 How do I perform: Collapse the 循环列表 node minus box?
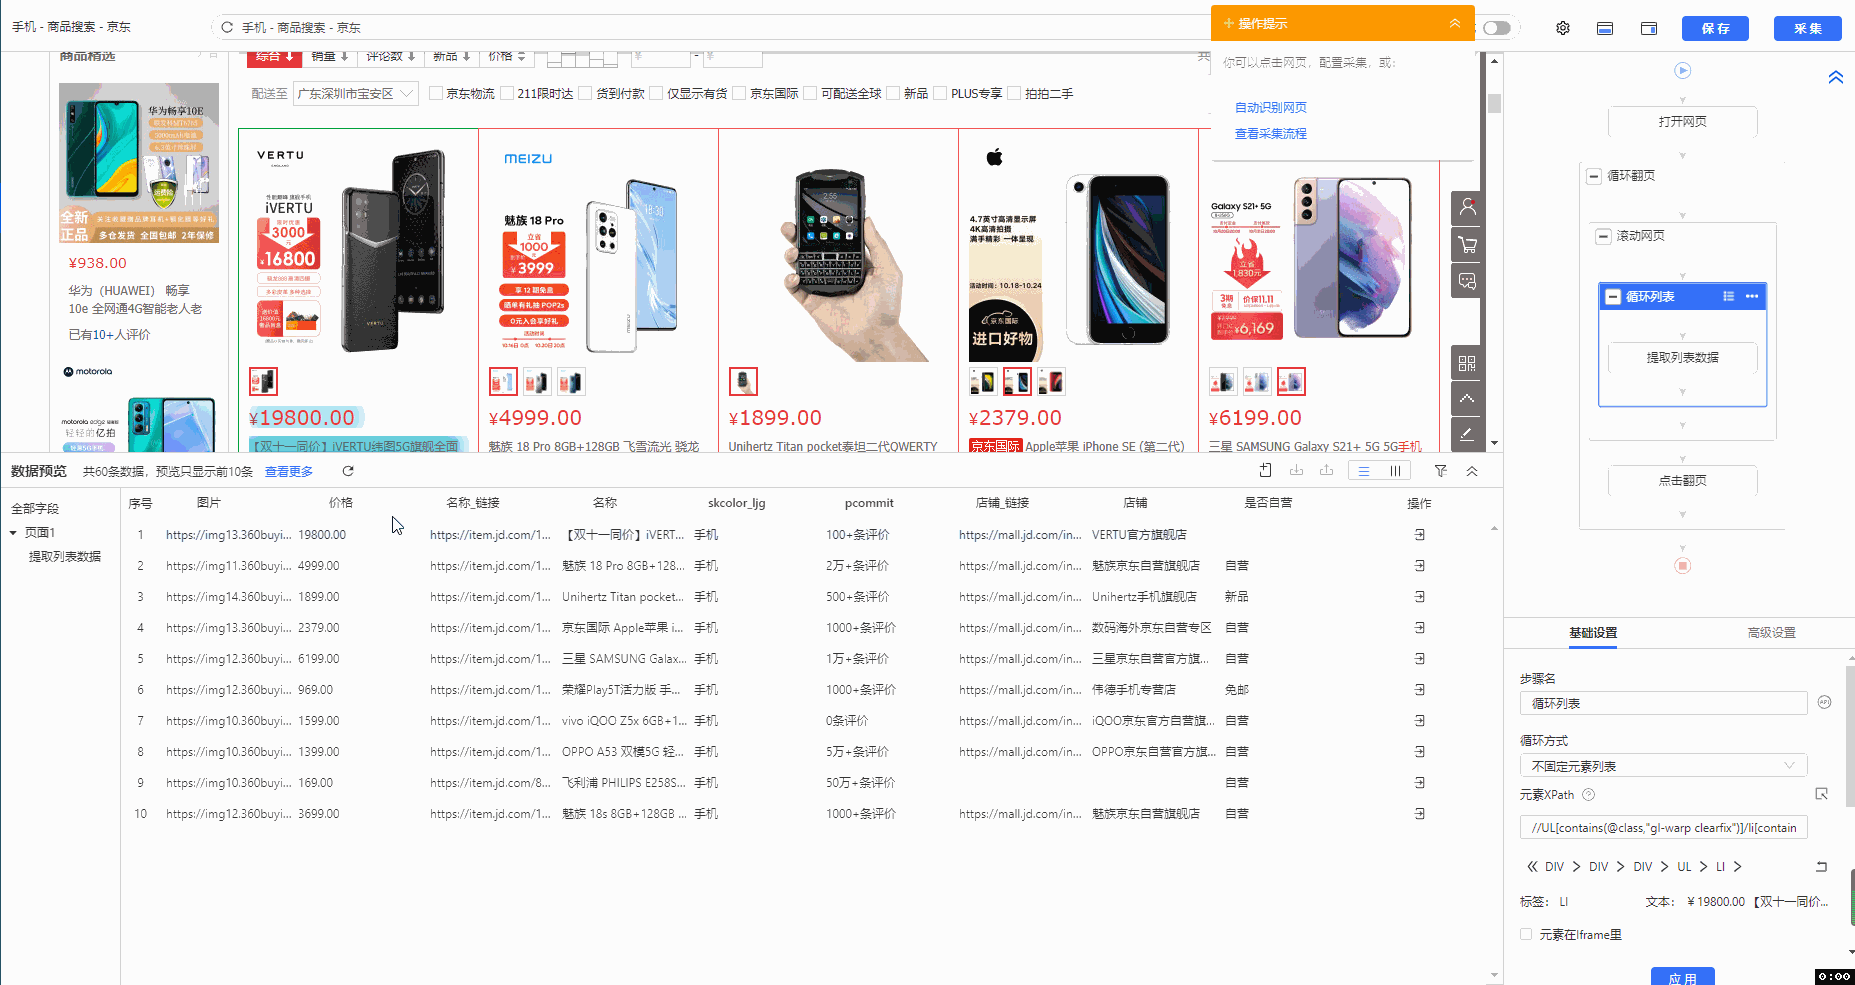(1613, 297)
